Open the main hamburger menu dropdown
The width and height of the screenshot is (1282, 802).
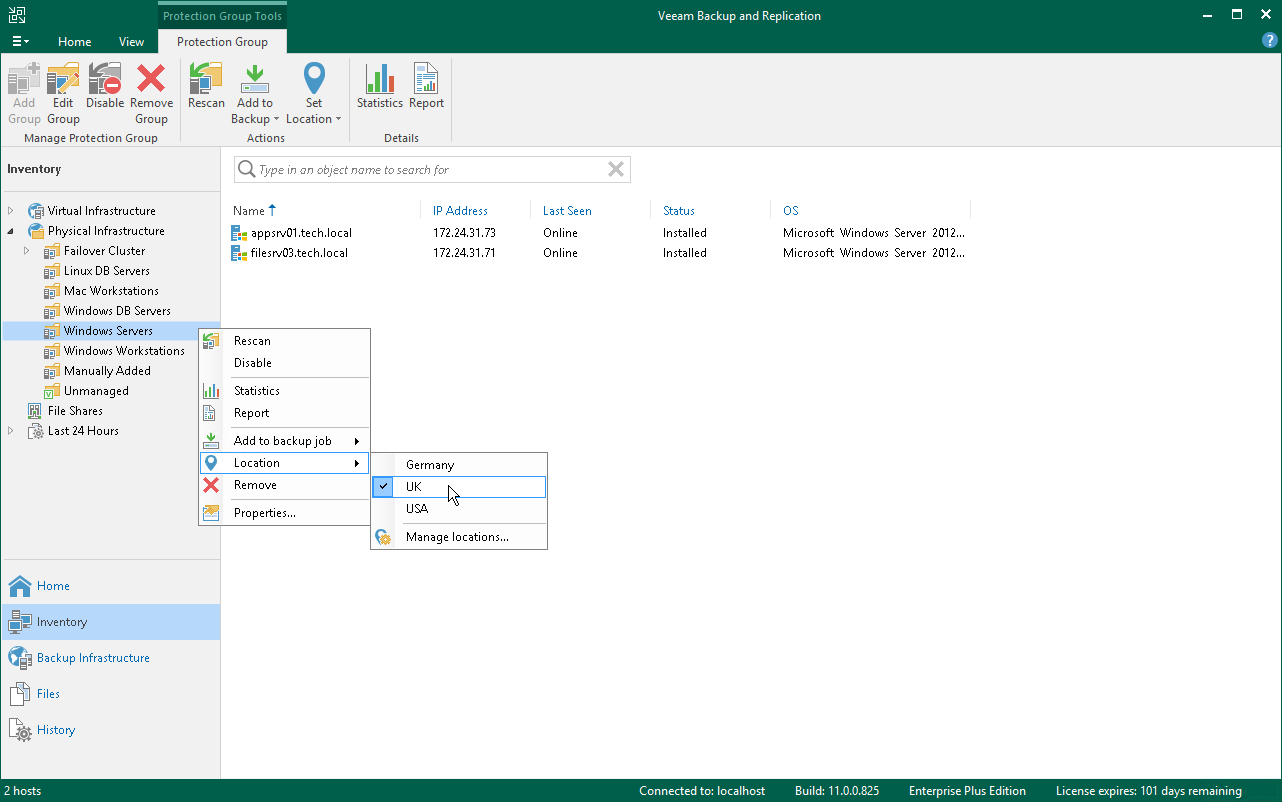point(20,41)
